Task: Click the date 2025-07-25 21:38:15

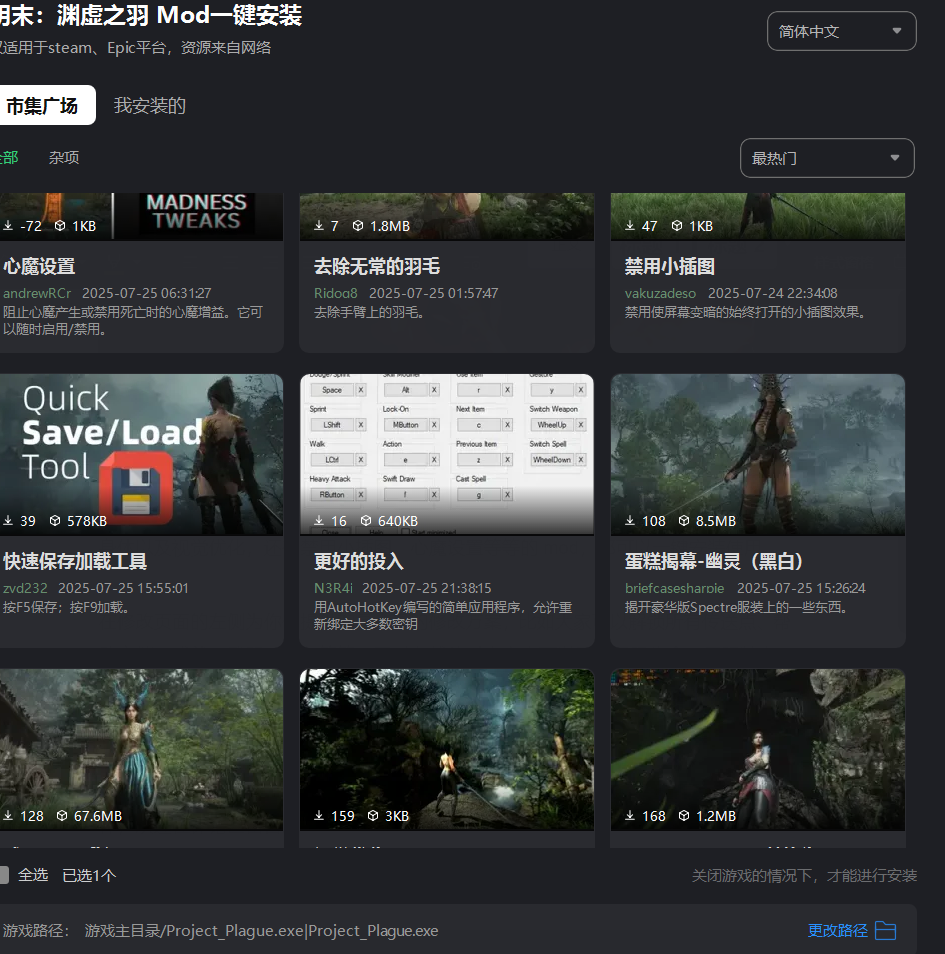Action: (x=427, y=588)
